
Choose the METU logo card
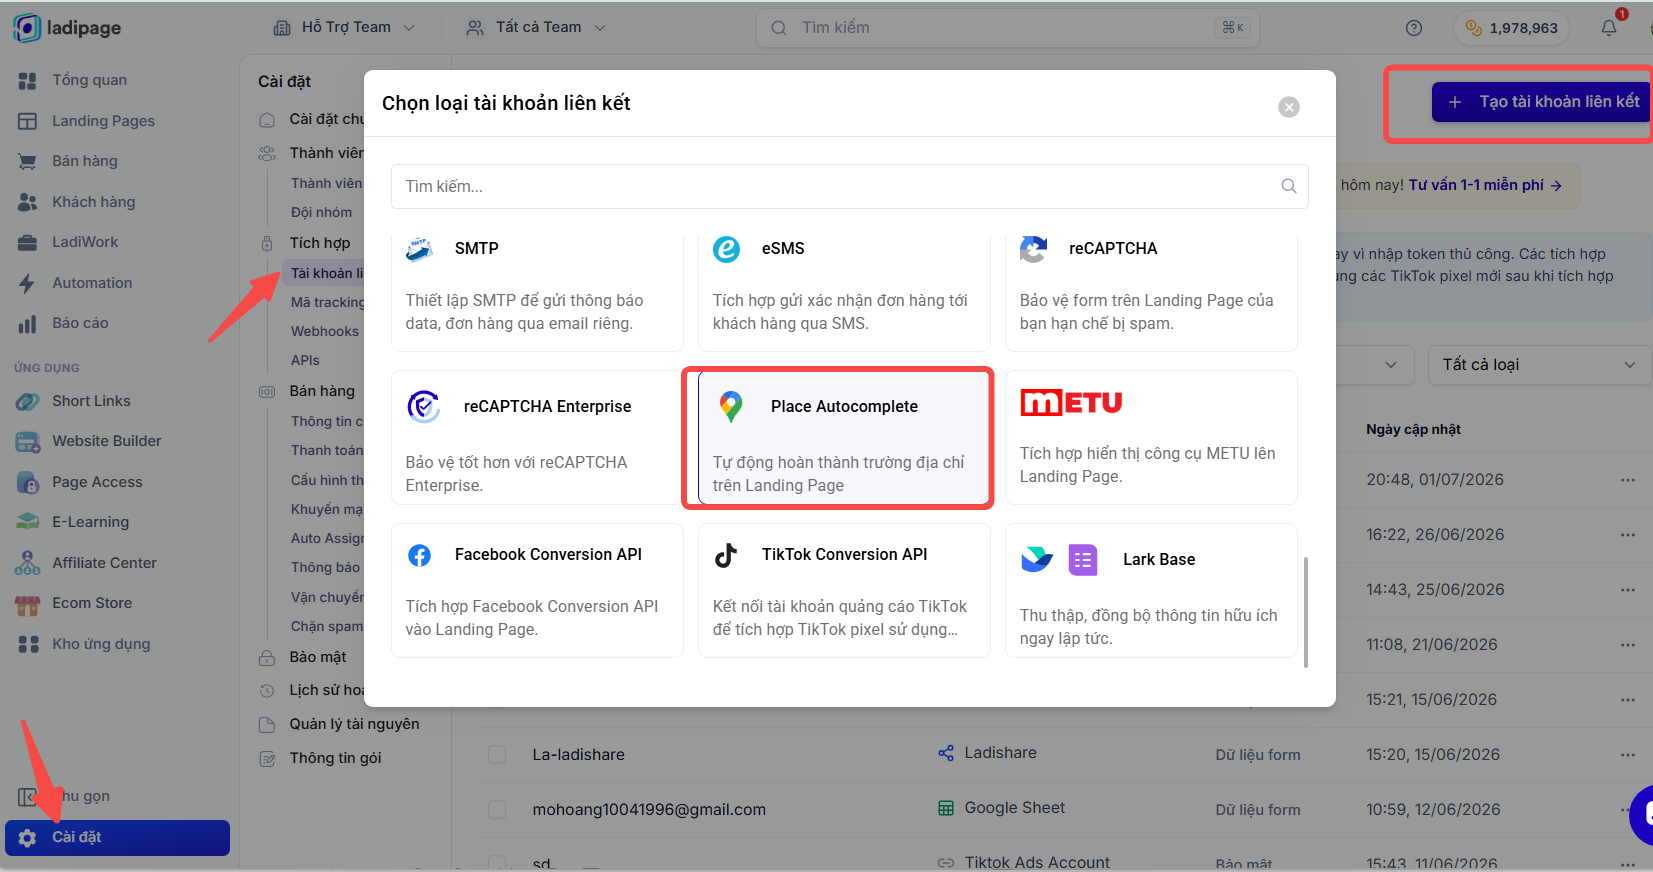1151,438
